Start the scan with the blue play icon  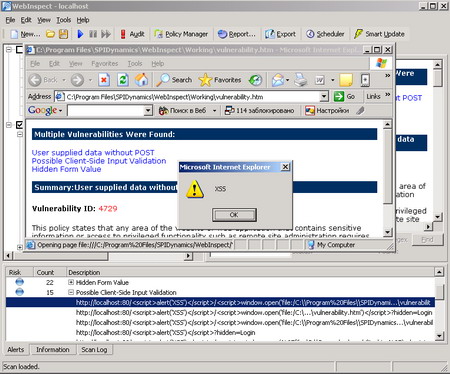point(80,34)
